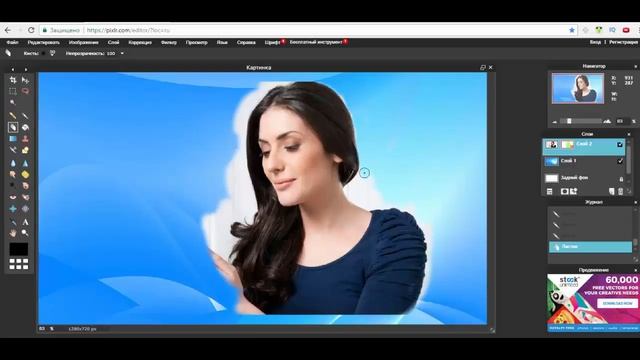Select the Blur tool
The height and width of the screenshot is (360, 640).
coord(13,163)
